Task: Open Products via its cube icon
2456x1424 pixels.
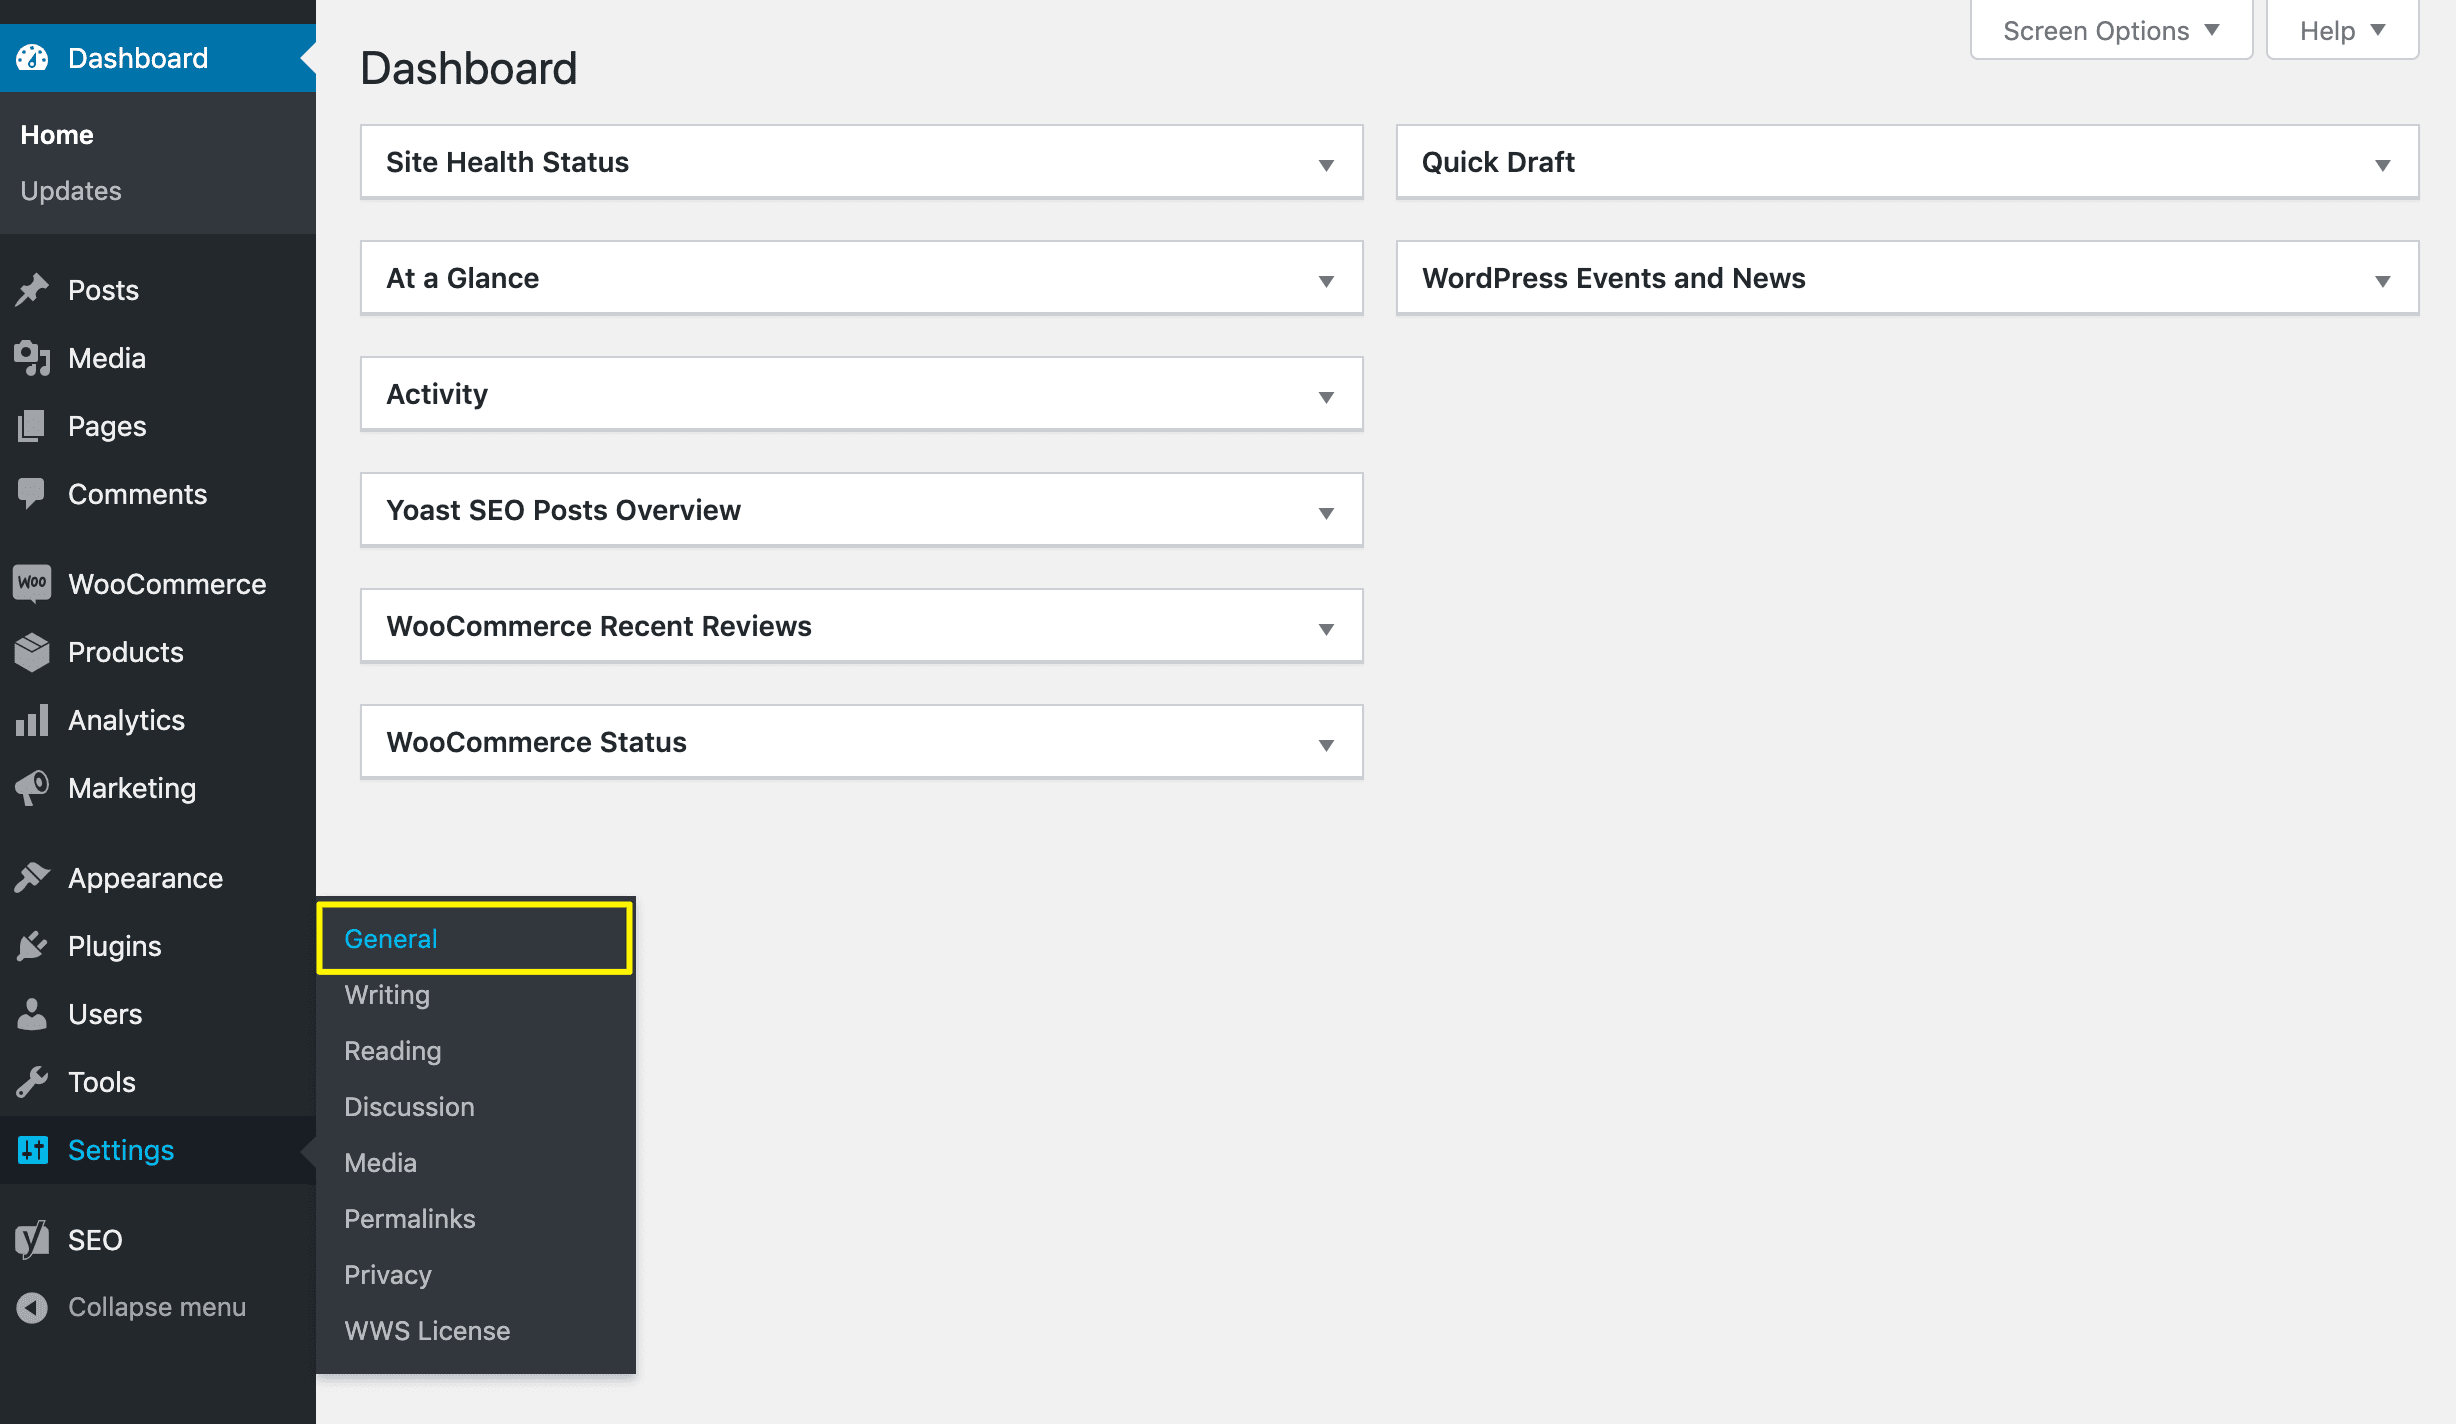Action: [32, 651]
